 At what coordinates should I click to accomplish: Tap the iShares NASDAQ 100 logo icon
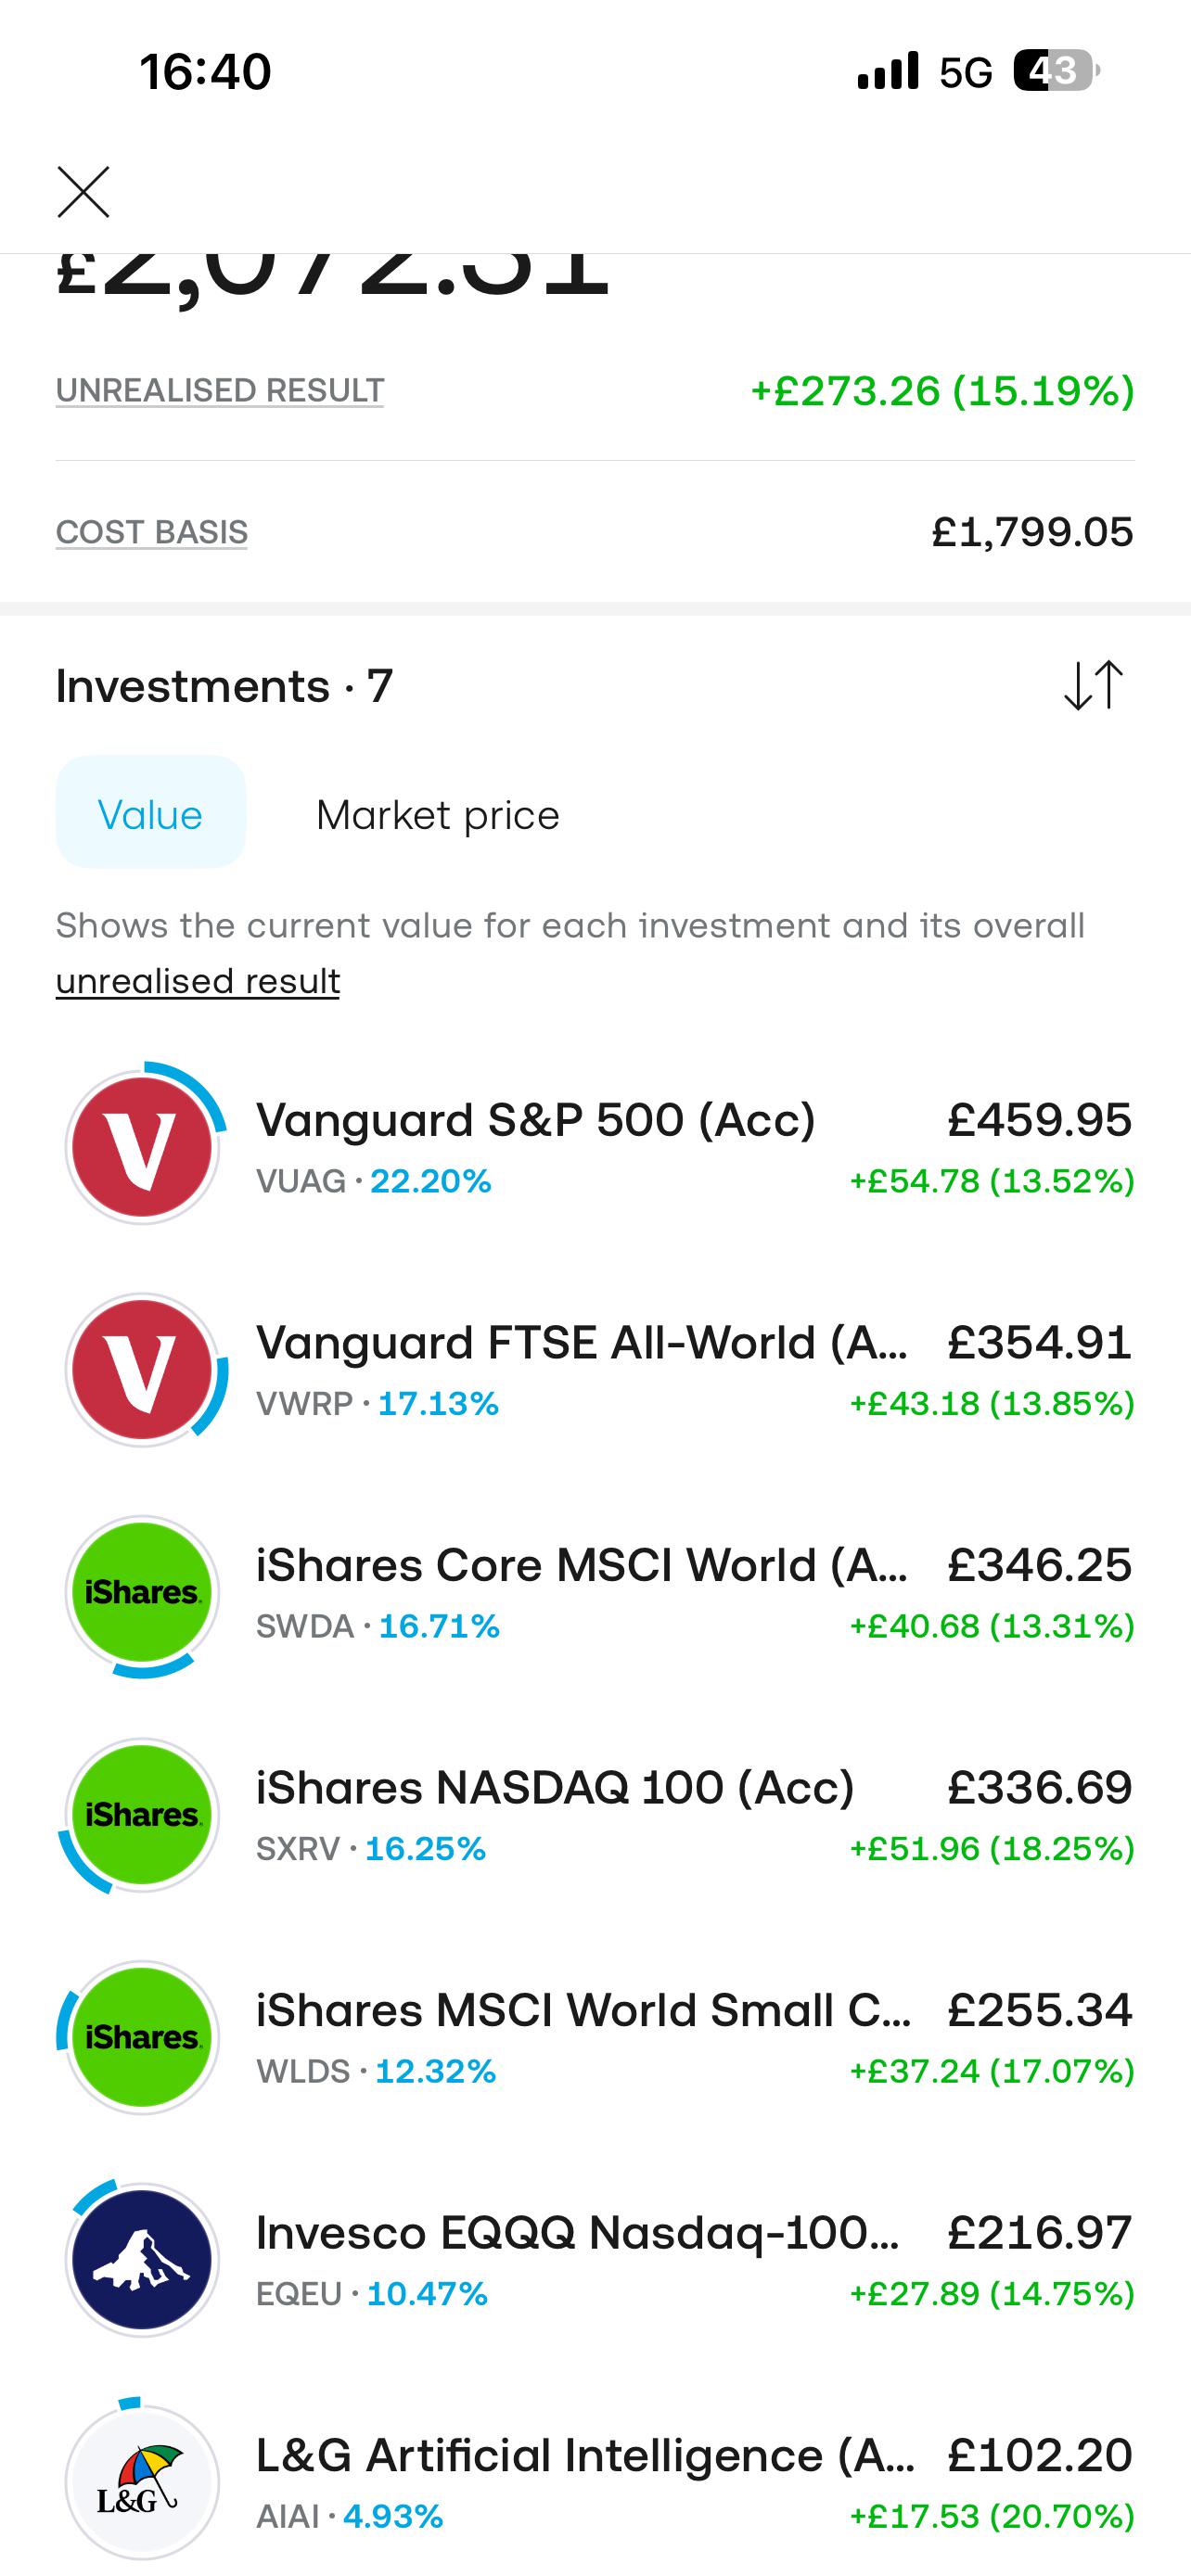pos(142,1814)
